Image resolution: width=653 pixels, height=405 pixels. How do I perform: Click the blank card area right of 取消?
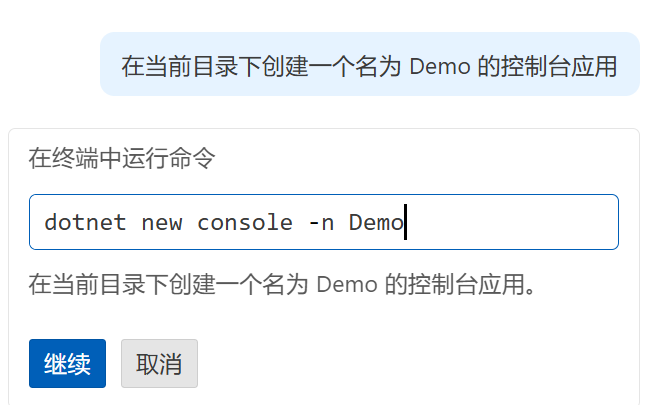(x=420, y=363)
